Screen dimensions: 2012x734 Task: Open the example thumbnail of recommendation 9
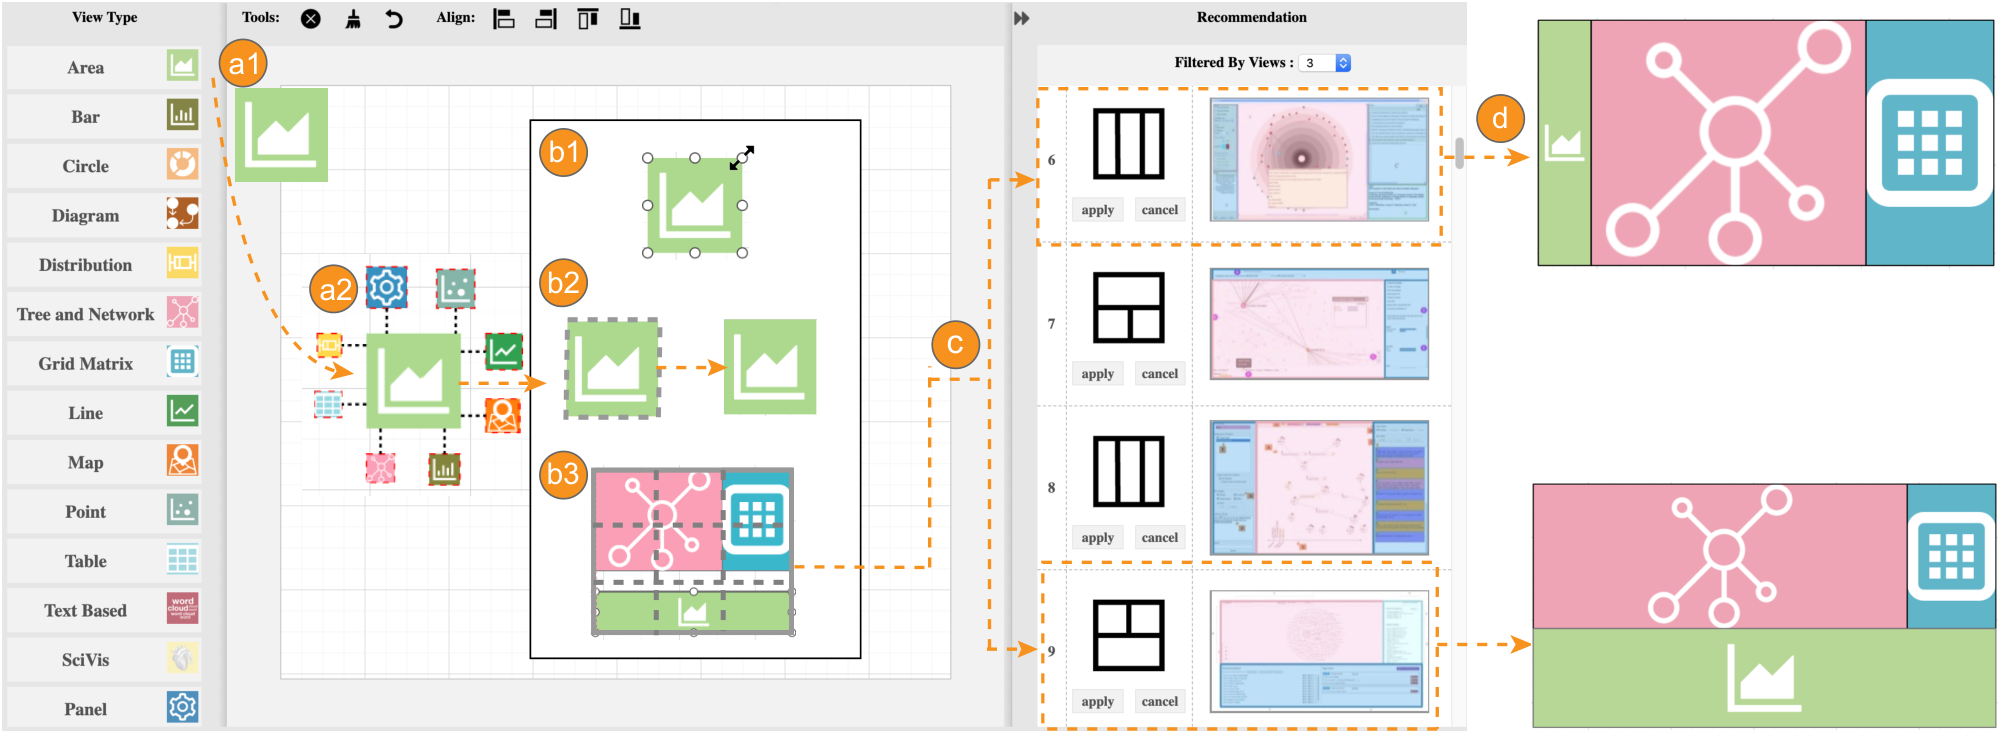1319,651
